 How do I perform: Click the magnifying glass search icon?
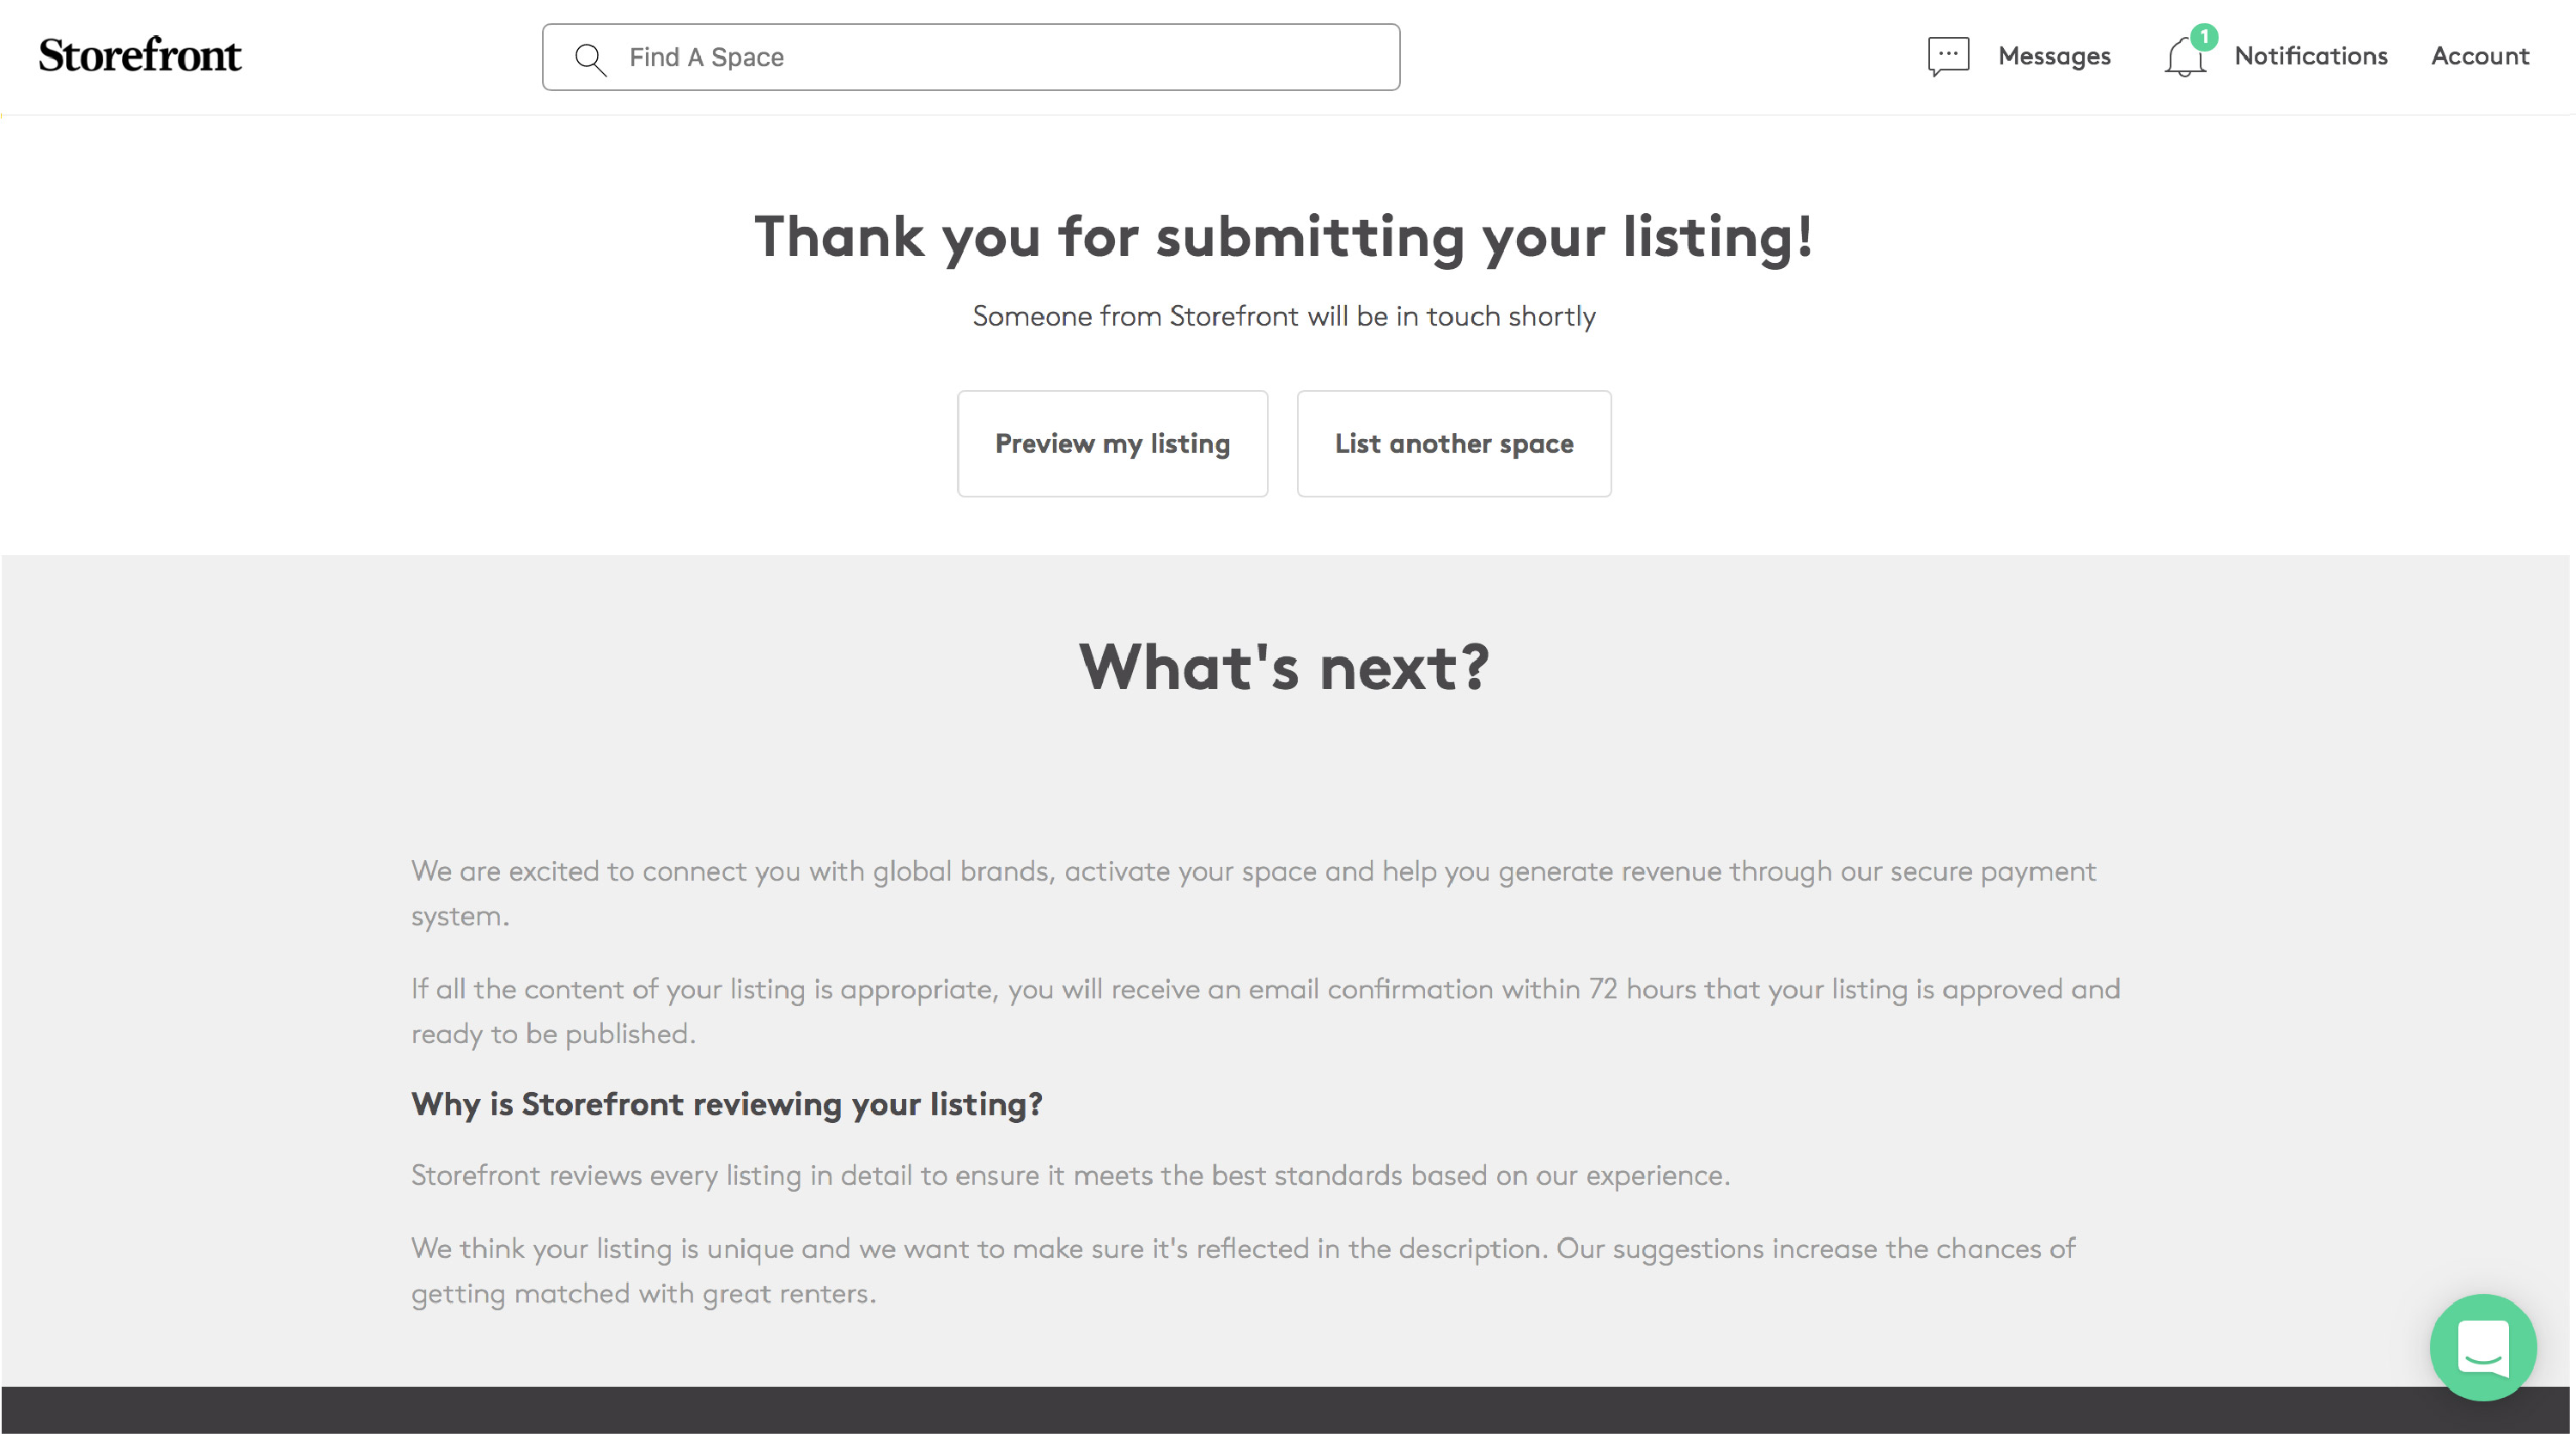tap(590, 58)
